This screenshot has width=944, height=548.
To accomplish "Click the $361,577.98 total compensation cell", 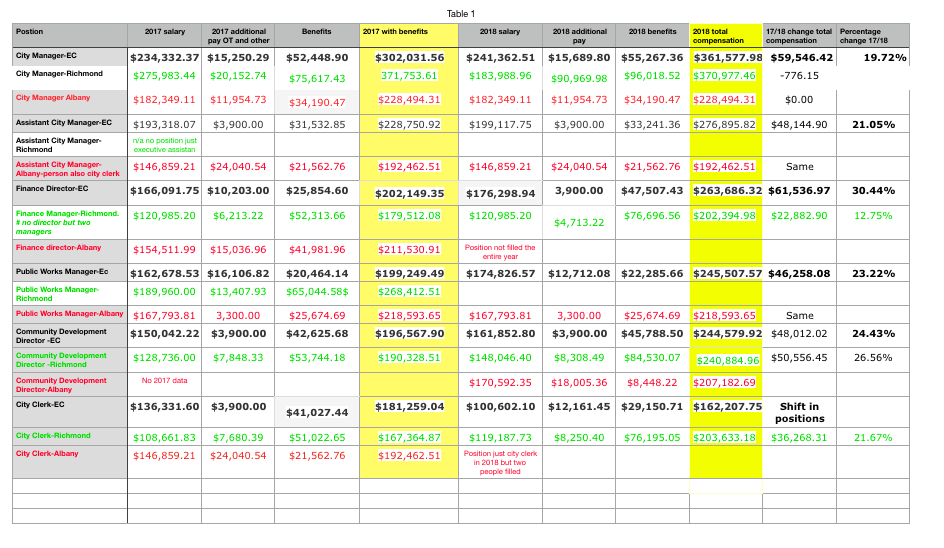I will tap(727, 58).
